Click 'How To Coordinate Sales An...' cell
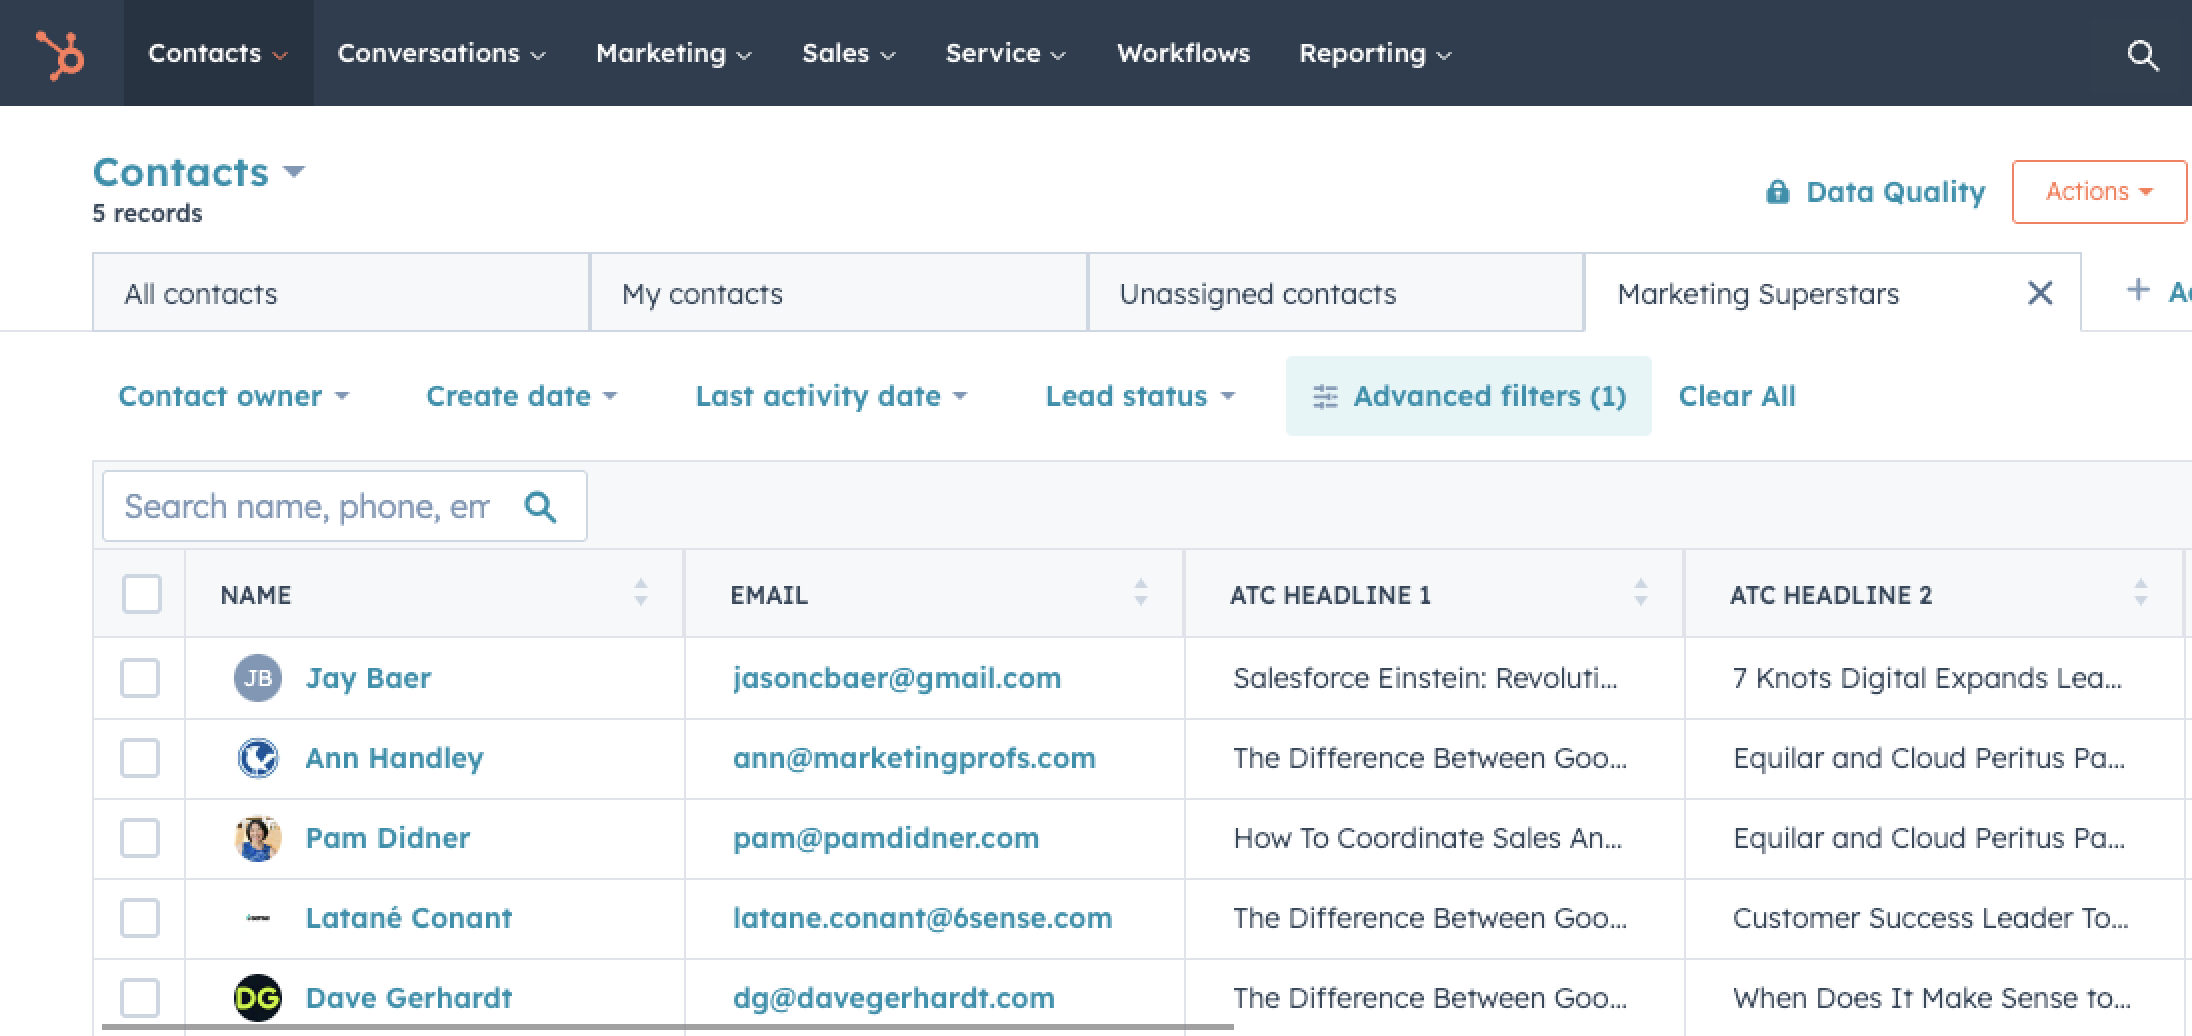The height and width of the screenshot is (1036, 2192). (x=1427, y=838)
